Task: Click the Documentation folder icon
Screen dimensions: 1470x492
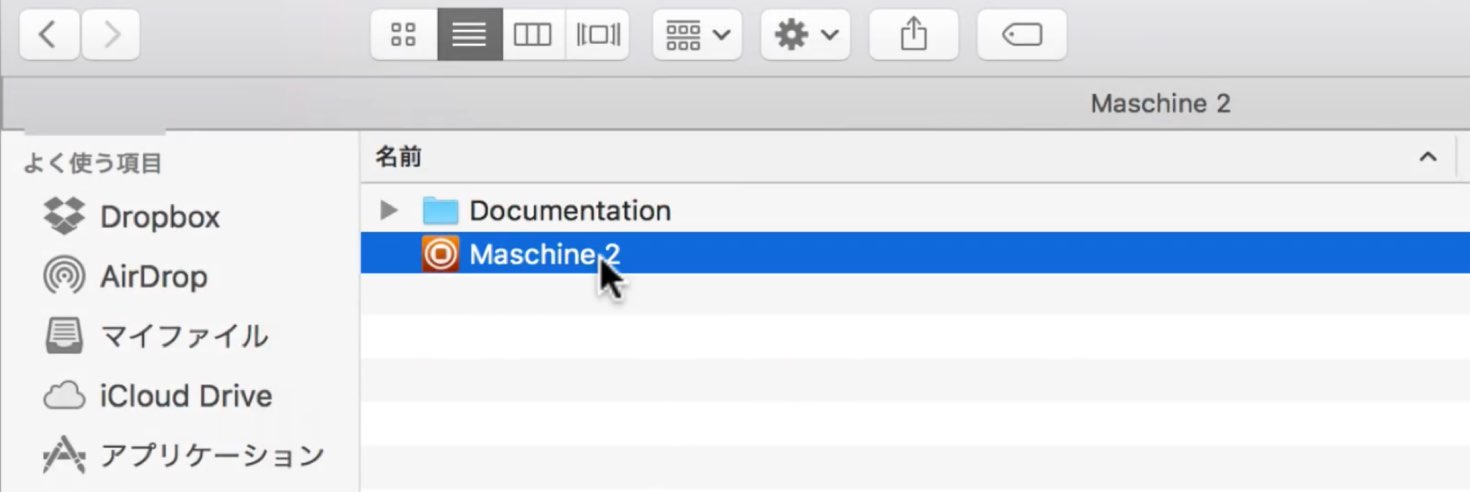Action: tap(440, 210)
